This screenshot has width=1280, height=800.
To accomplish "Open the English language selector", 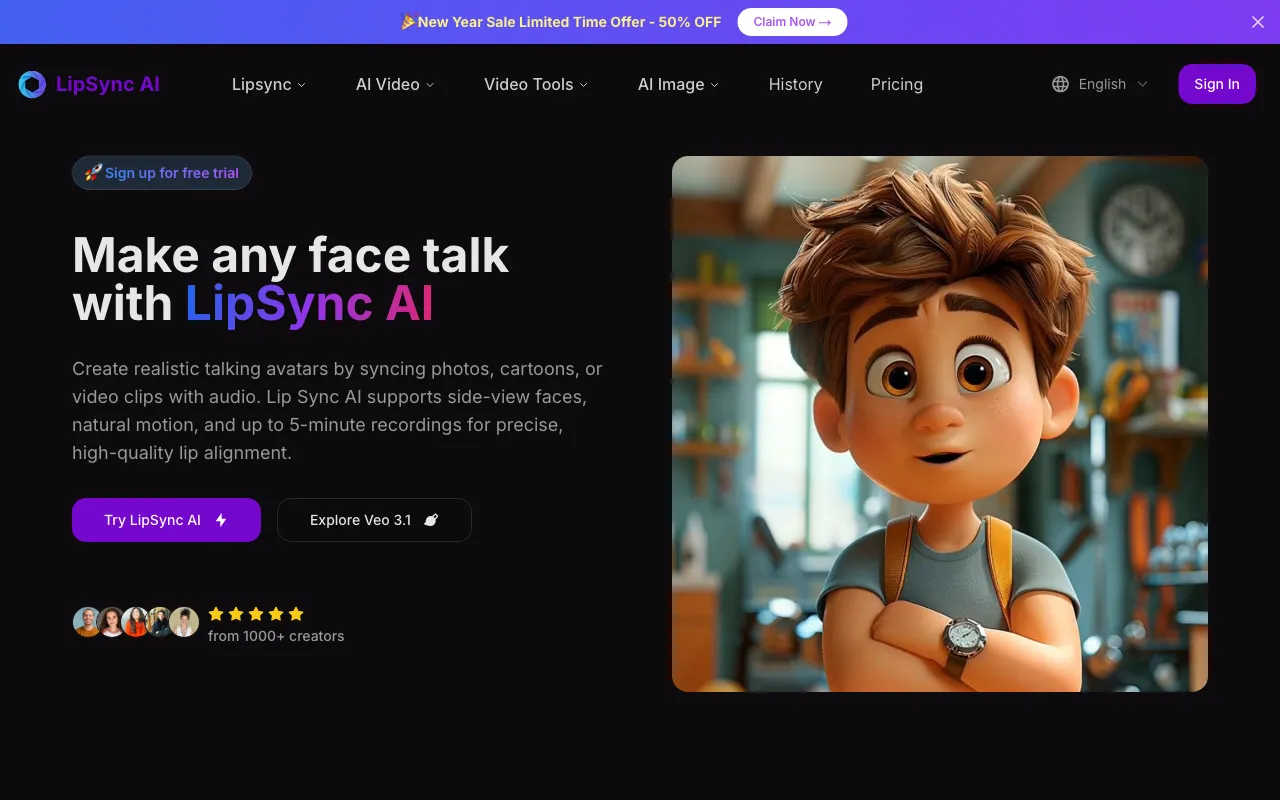I will pyautogui.click(x=1100, y=84).
